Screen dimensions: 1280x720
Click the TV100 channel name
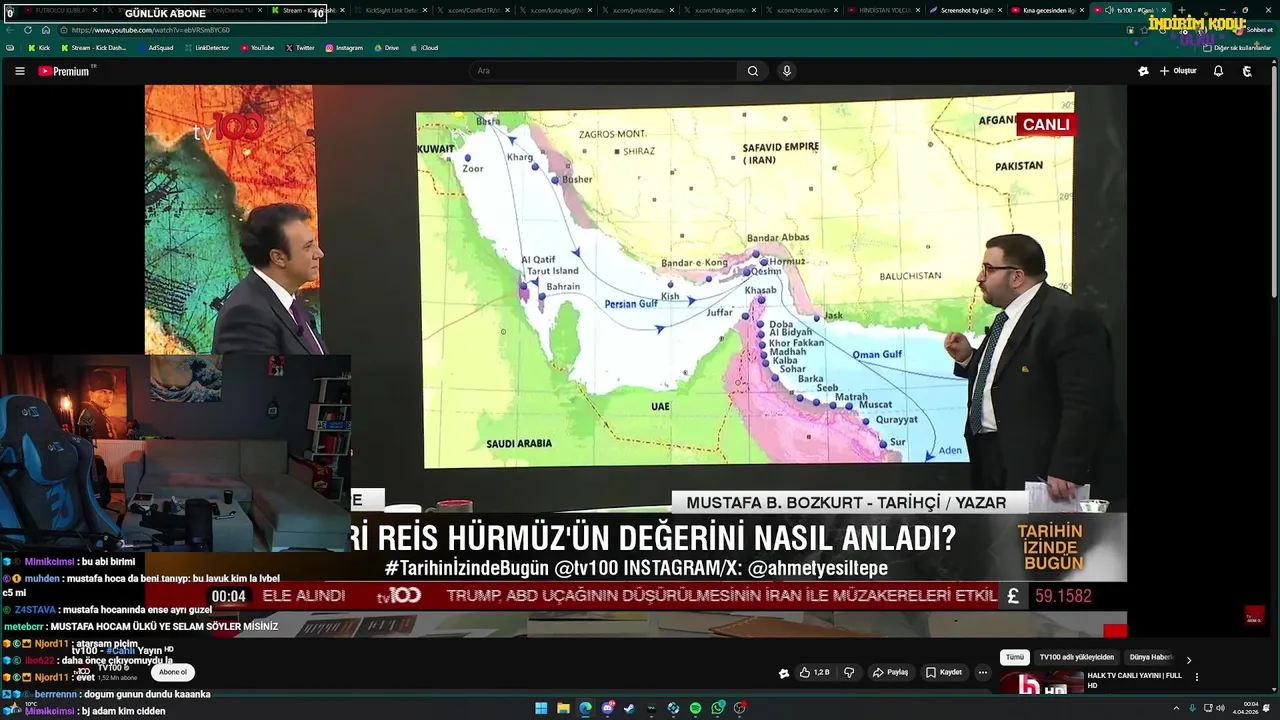click(113, 667)
